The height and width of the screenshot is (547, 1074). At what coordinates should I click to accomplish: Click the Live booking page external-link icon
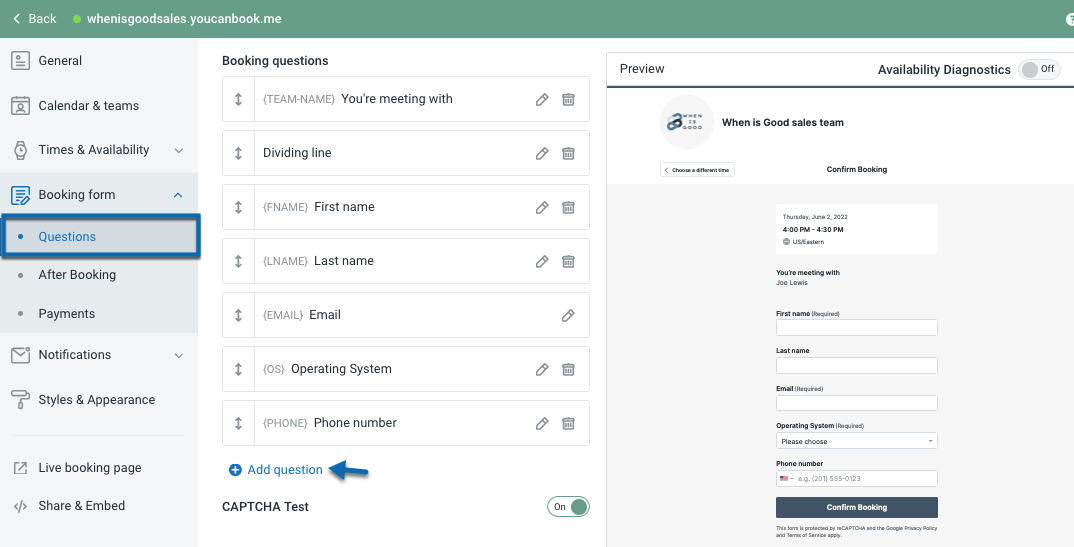(x=21, y=468)
